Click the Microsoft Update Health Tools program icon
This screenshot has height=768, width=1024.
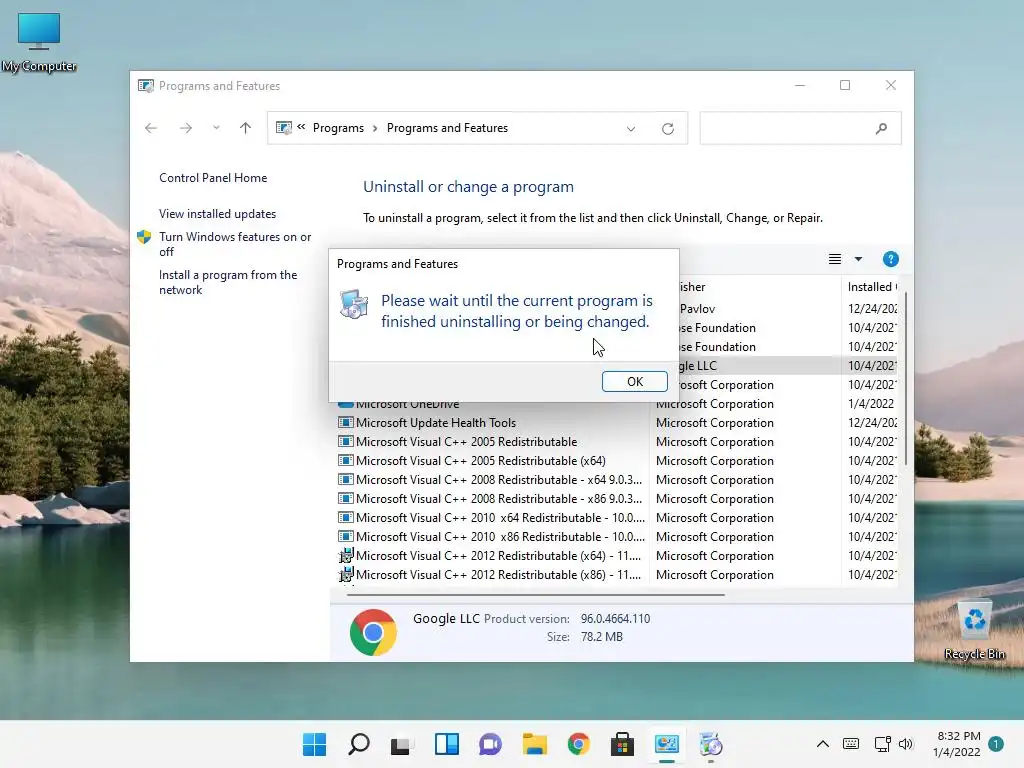click(345, 423)
